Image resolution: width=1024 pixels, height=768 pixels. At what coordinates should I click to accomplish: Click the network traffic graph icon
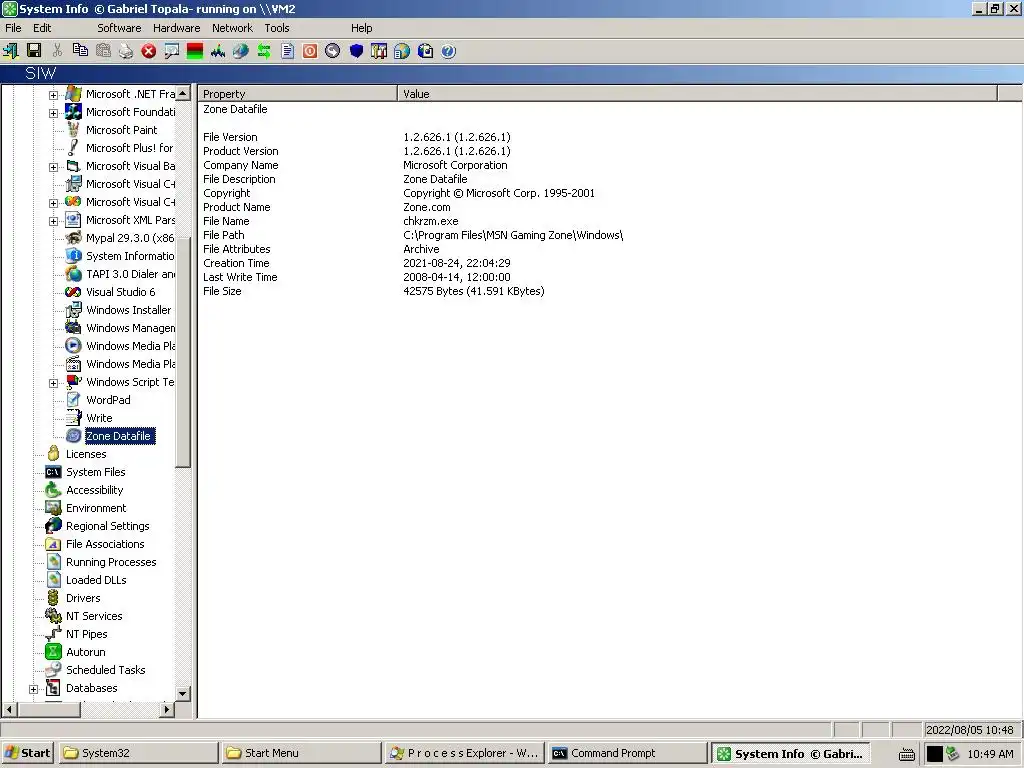pos(218,51)
